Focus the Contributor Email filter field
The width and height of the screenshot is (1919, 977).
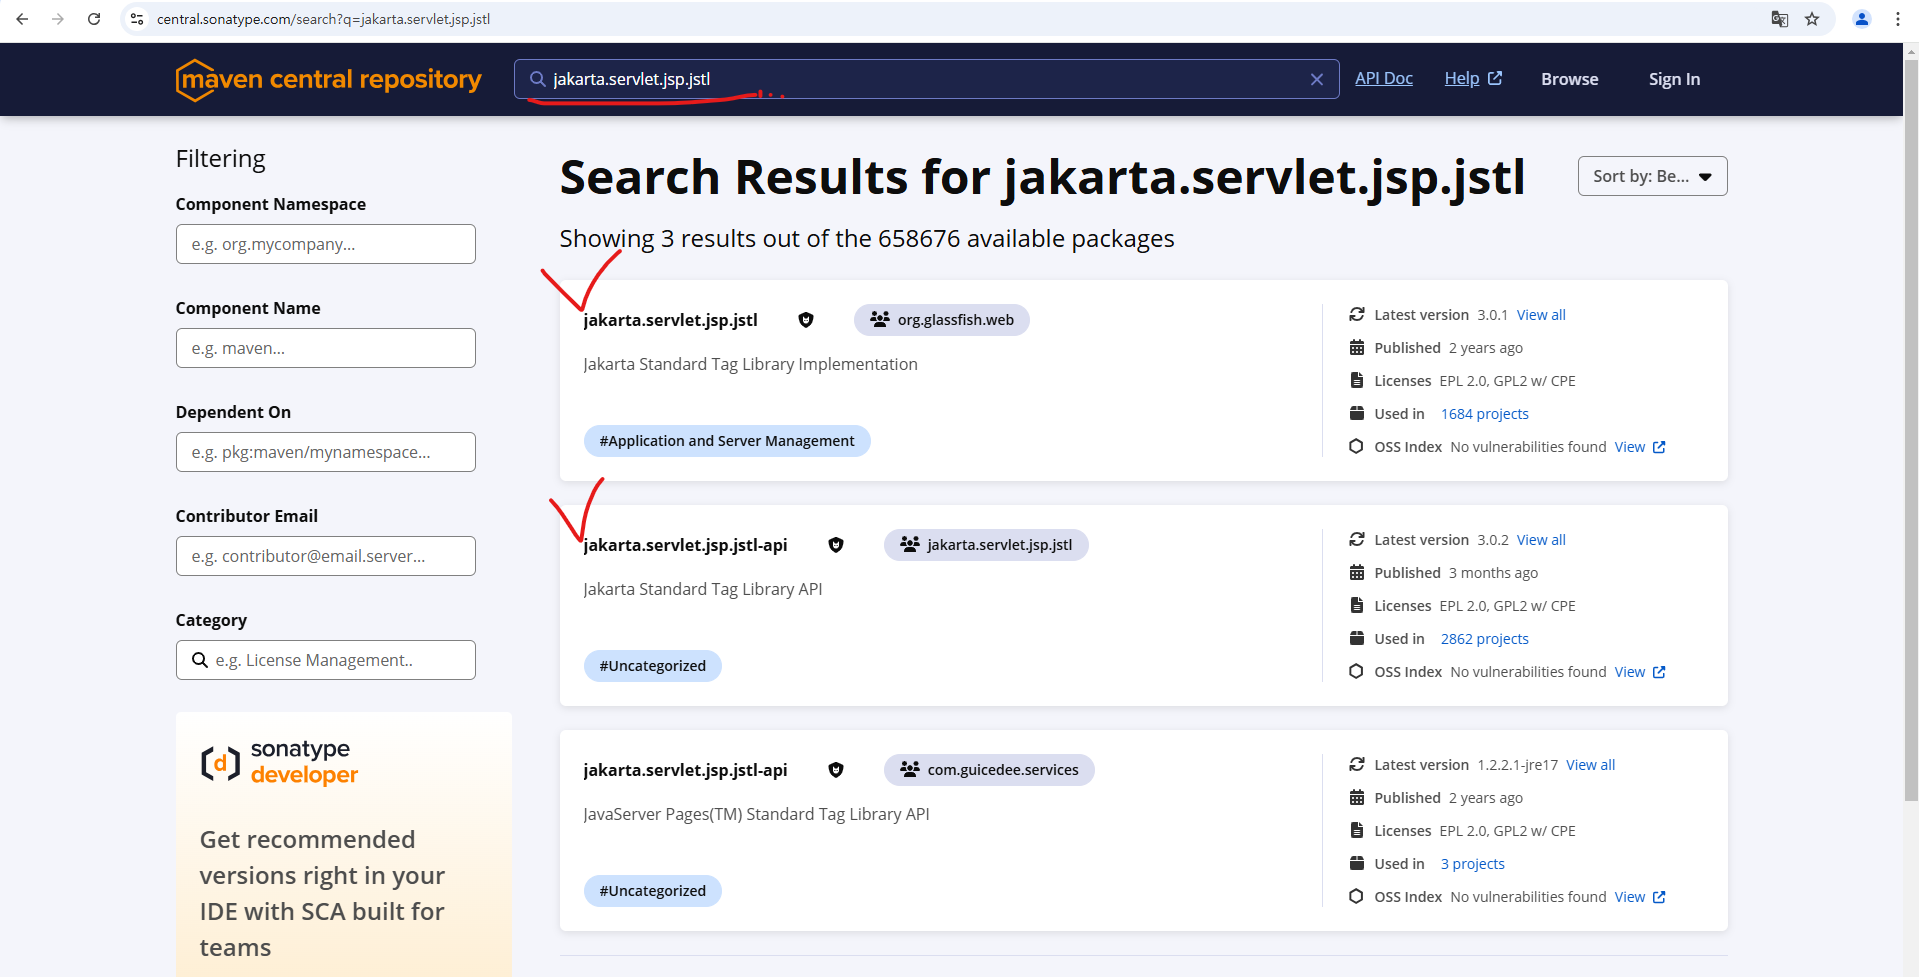(x=326, y=556)
